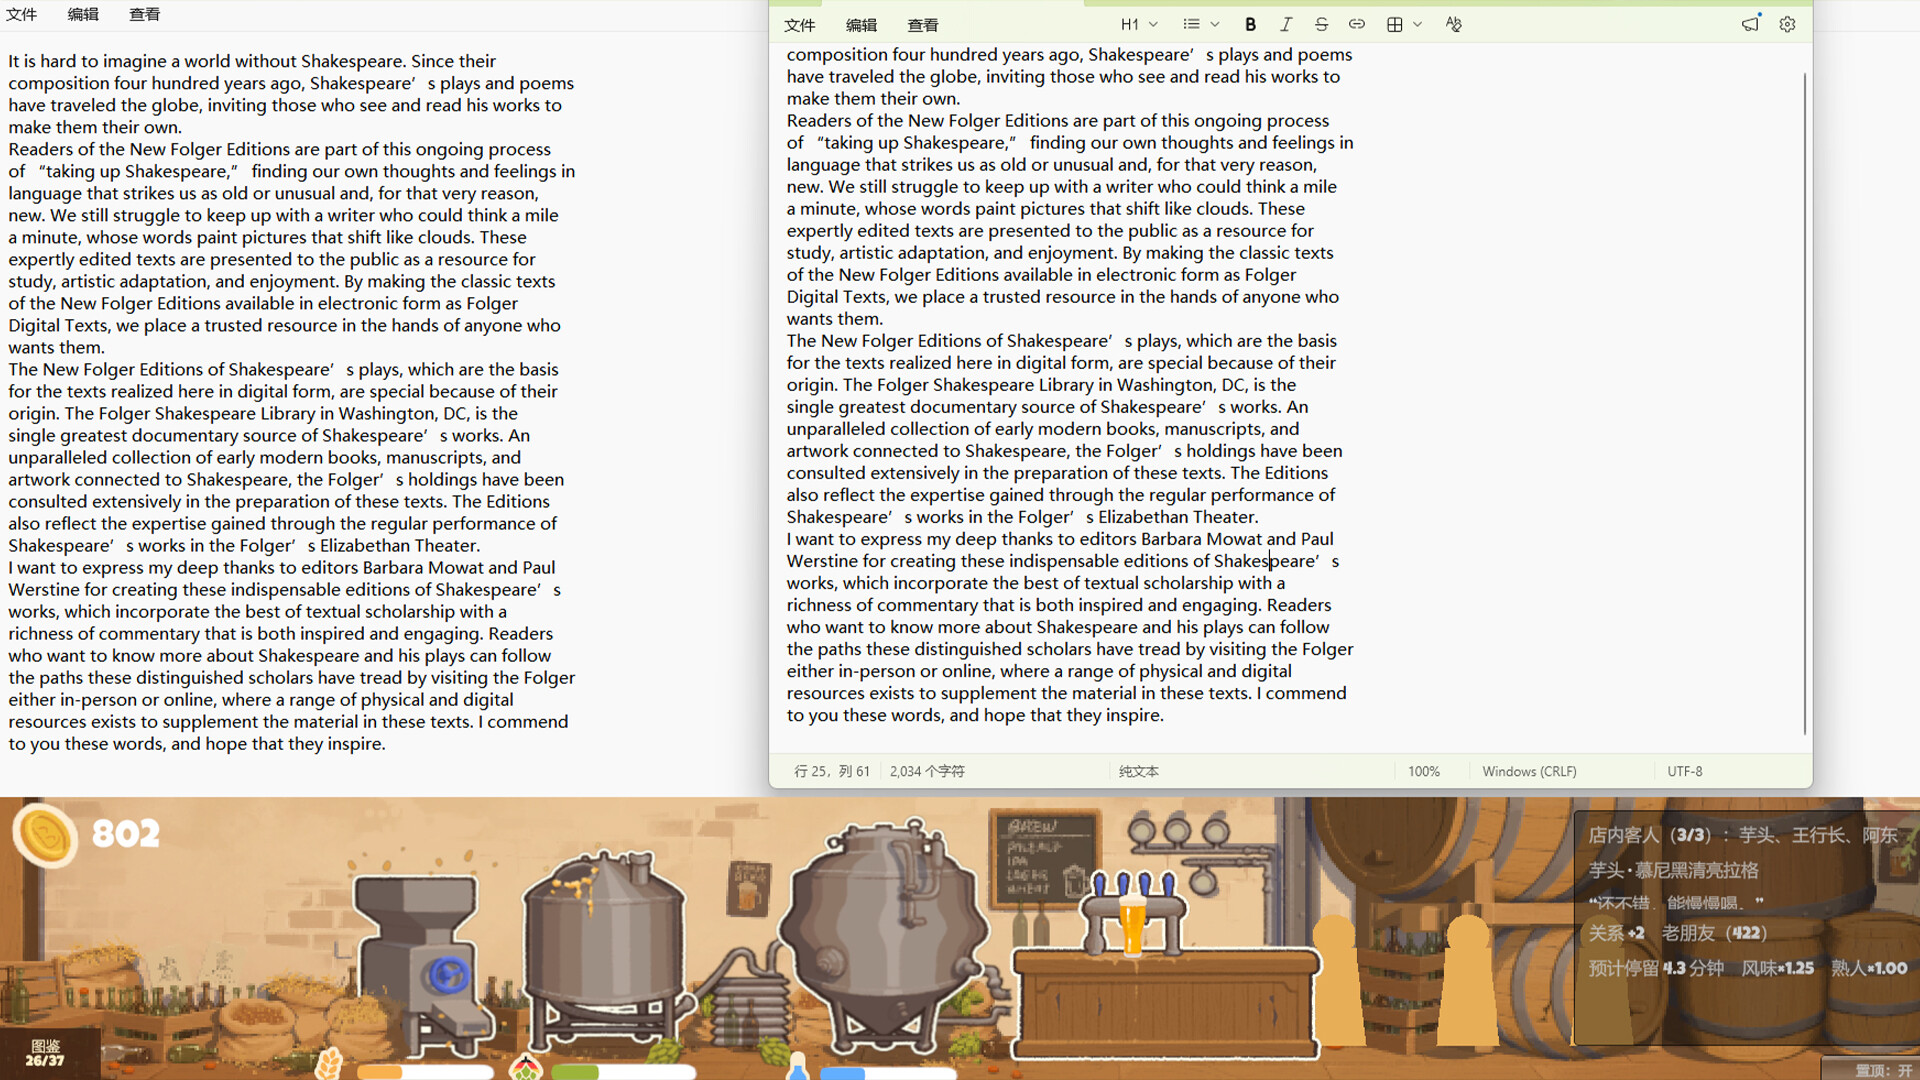Click the line and column indicator 行 25, 列 61
The image size is (1920, 1080).
[x=831, y=771]
